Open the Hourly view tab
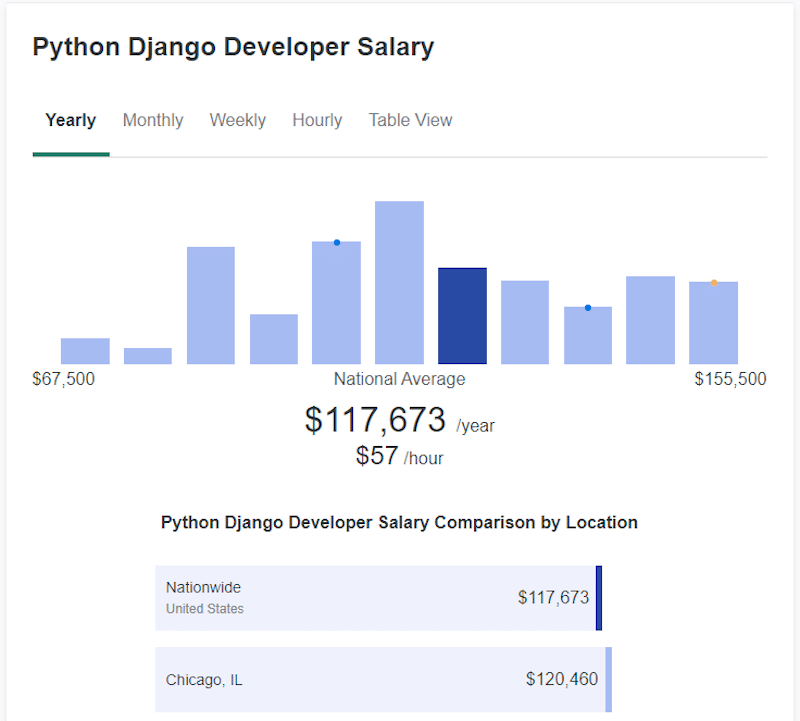Viewport: 800px width, 721px height. (317, 119)
